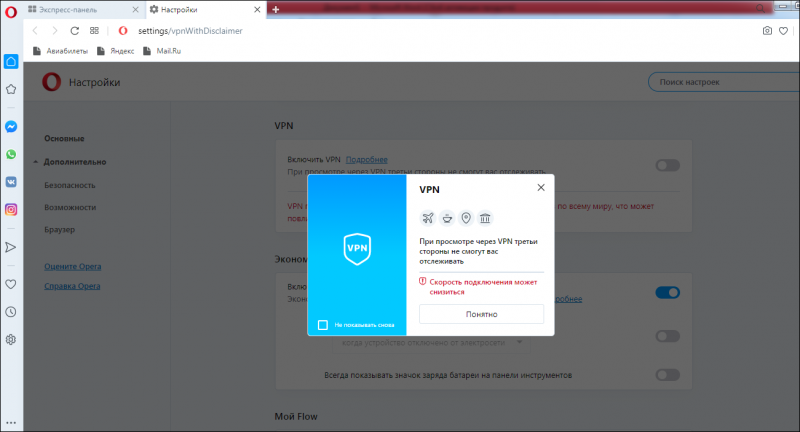The width and height of the screenshot is (800, 432).
Task: Toggle the battery saver enabled switch
Action: [x=667, y=292]
